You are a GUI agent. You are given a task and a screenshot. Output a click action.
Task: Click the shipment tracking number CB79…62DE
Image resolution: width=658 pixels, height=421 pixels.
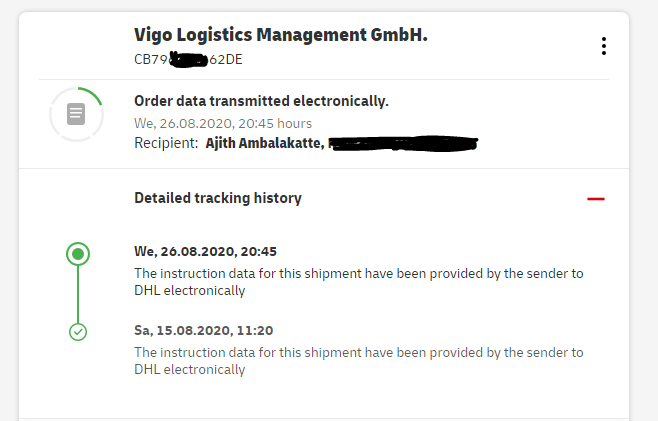click(188, 59)
